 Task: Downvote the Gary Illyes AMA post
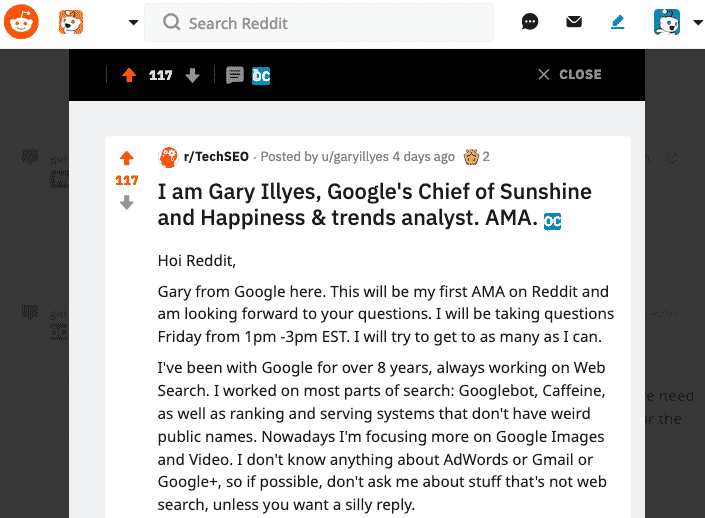[127, 202]
